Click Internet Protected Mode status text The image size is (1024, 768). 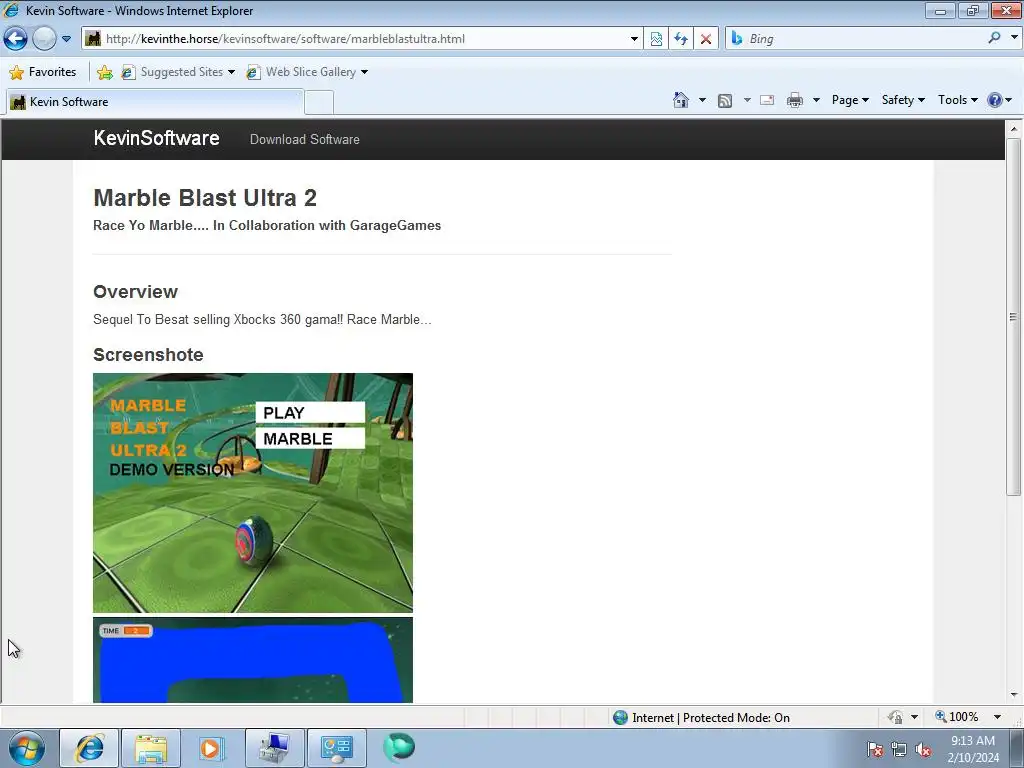[x=711, y=718]
